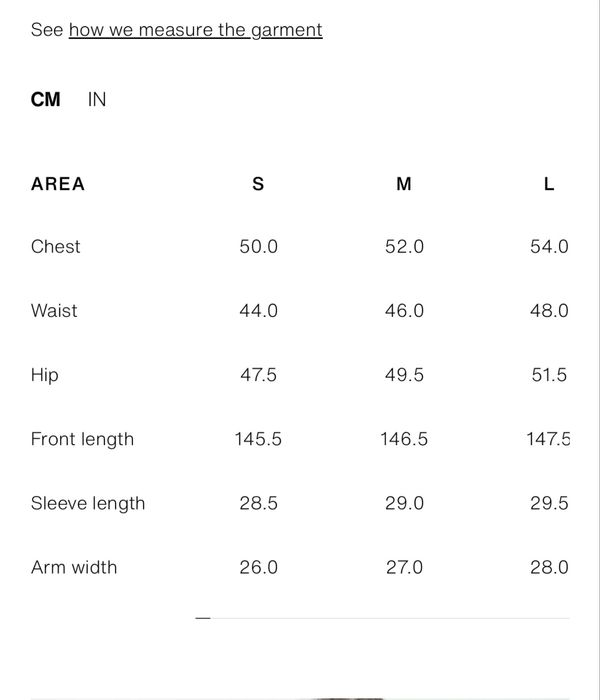The image size is (600, 700).
Task: Click Front length value 146.5 for M
Action: [x=404, y=439]
